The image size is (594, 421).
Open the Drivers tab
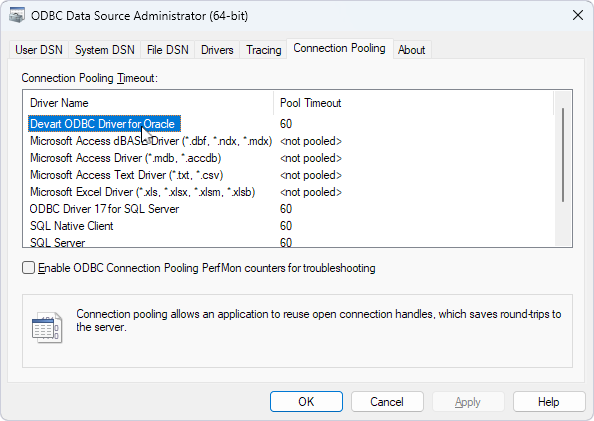217,50
